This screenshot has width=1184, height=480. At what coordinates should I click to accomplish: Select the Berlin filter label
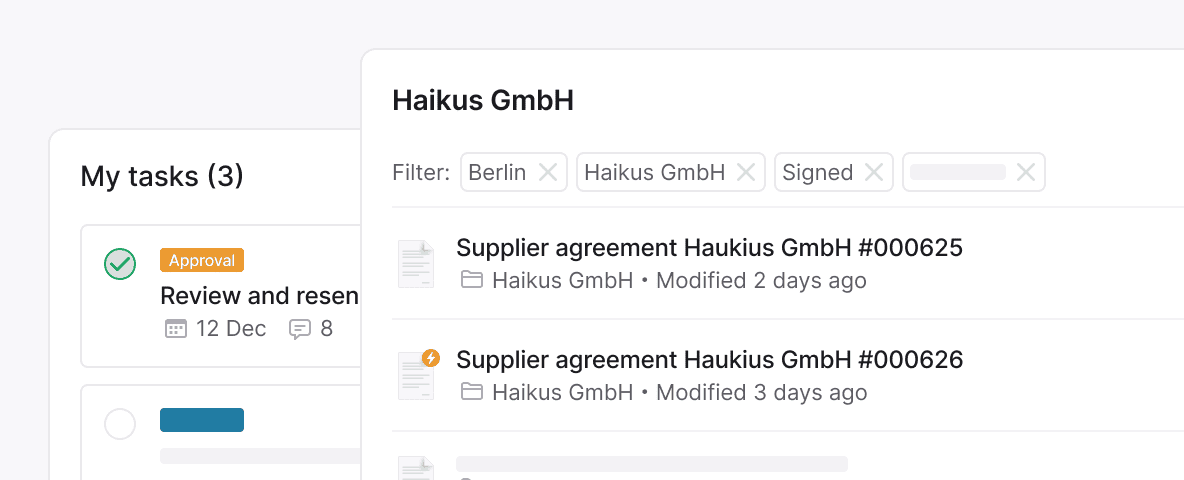[x=497, y=172]
